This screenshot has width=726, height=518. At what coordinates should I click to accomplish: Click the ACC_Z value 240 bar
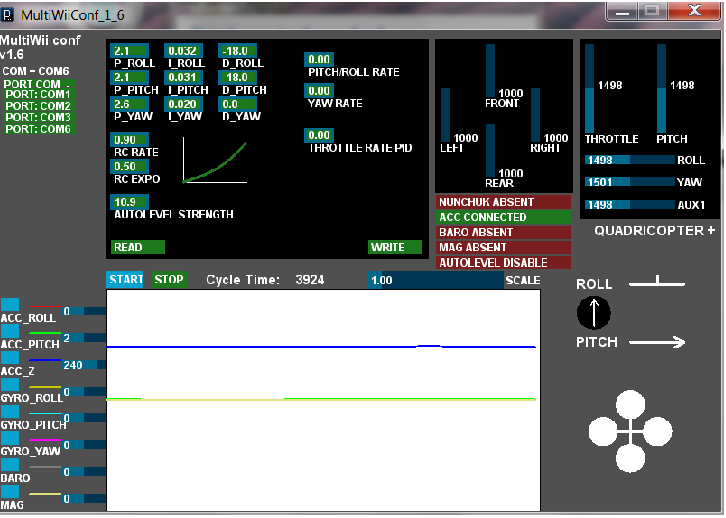coord(84,365)
